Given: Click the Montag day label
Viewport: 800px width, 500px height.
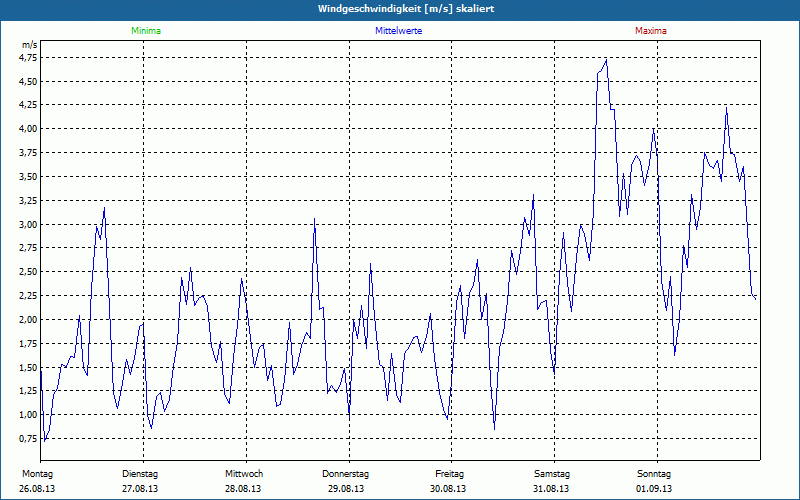Looking at the screenshot, I should pos(37,474).
